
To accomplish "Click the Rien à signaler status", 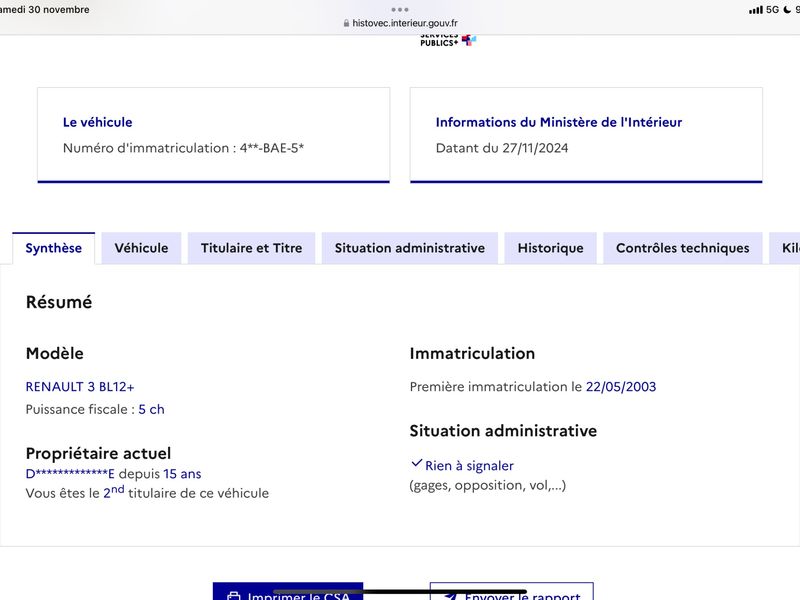I will (469, 466).
